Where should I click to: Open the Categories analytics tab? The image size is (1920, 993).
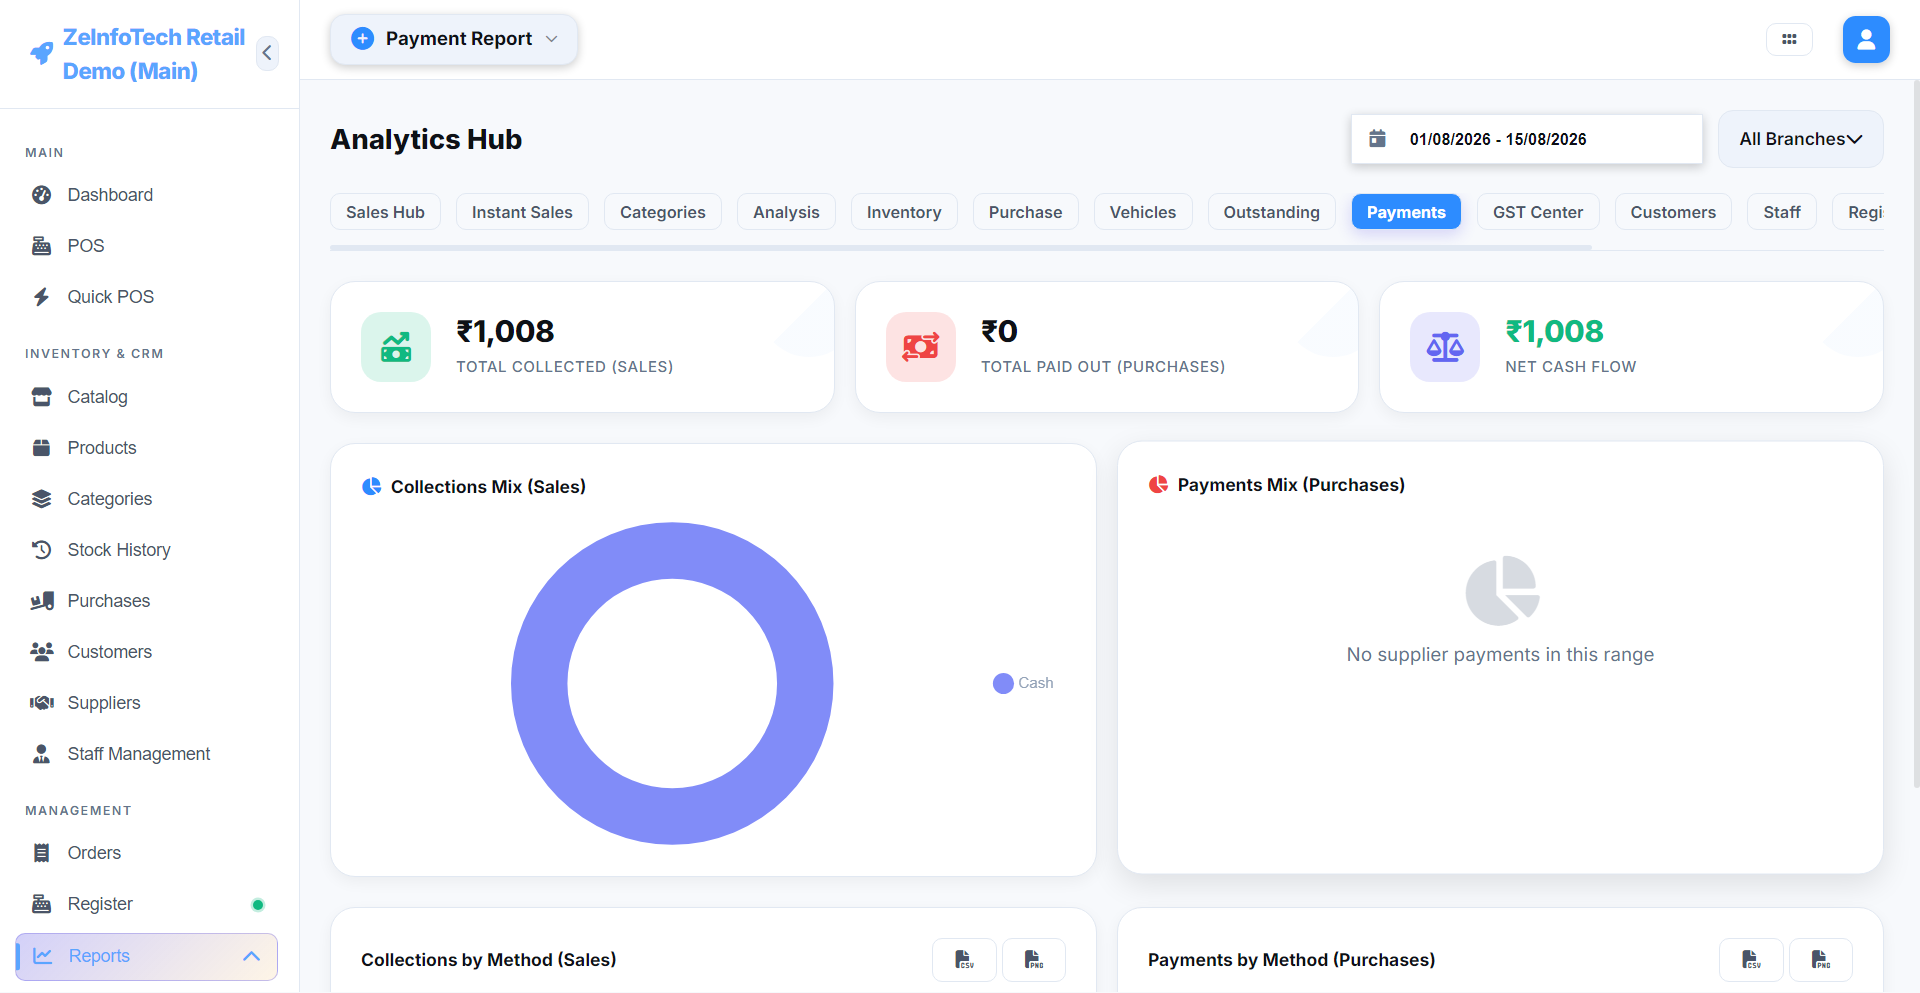pyautogui.click(x=662, y=212)
